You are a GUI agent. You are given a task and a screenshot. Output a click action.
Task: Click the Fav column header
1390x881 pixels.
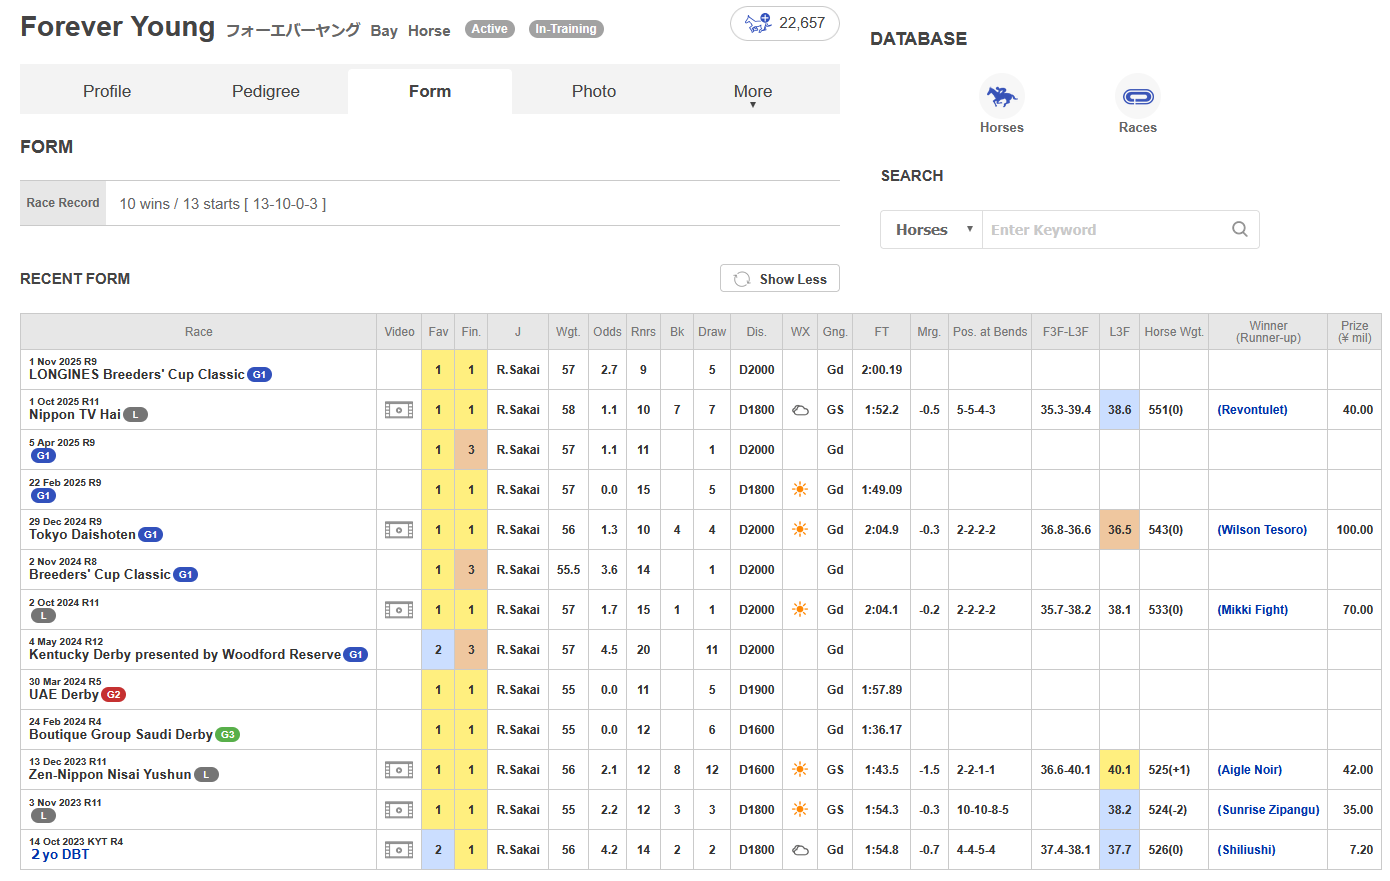pos(438,332)
